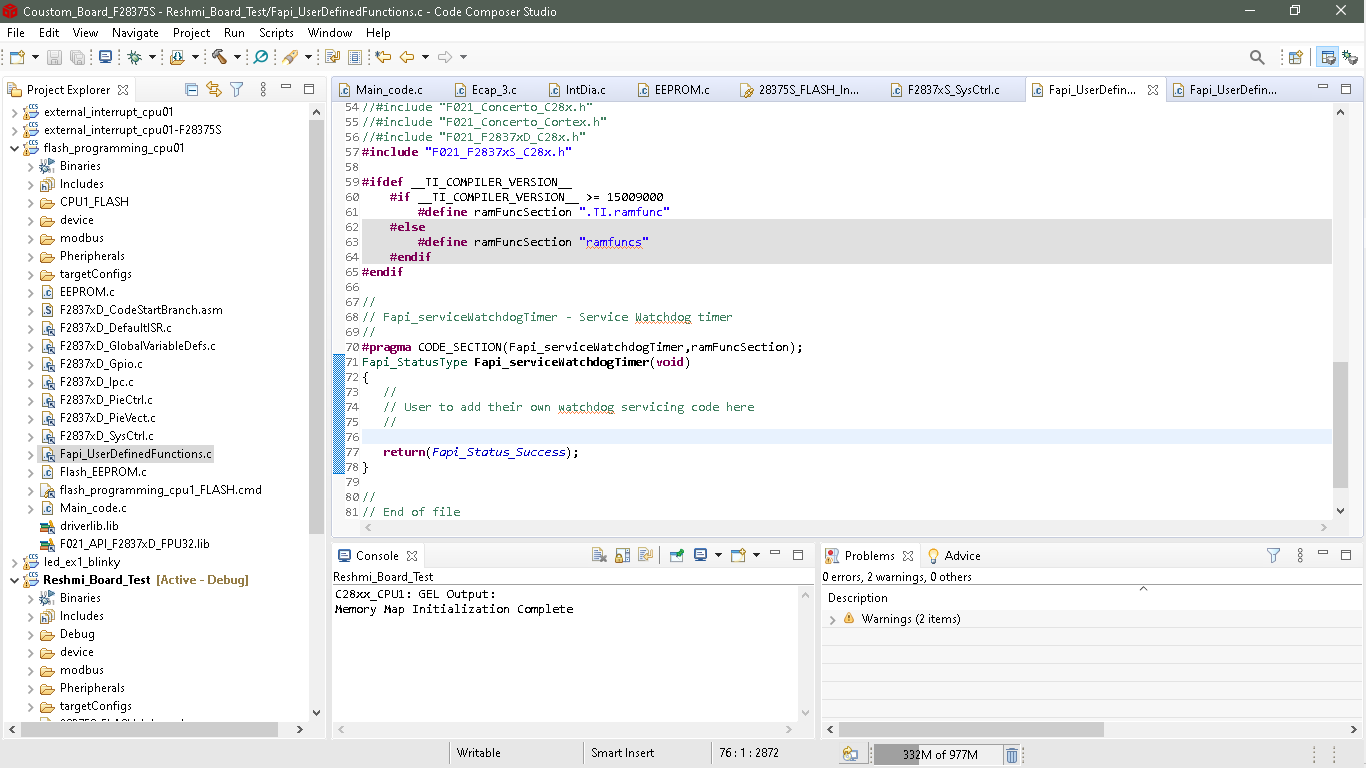The height and width of the screenshot is (768, 1366).
Task: Click the heap memory usage bar
Action: click(x=938, y=754)
